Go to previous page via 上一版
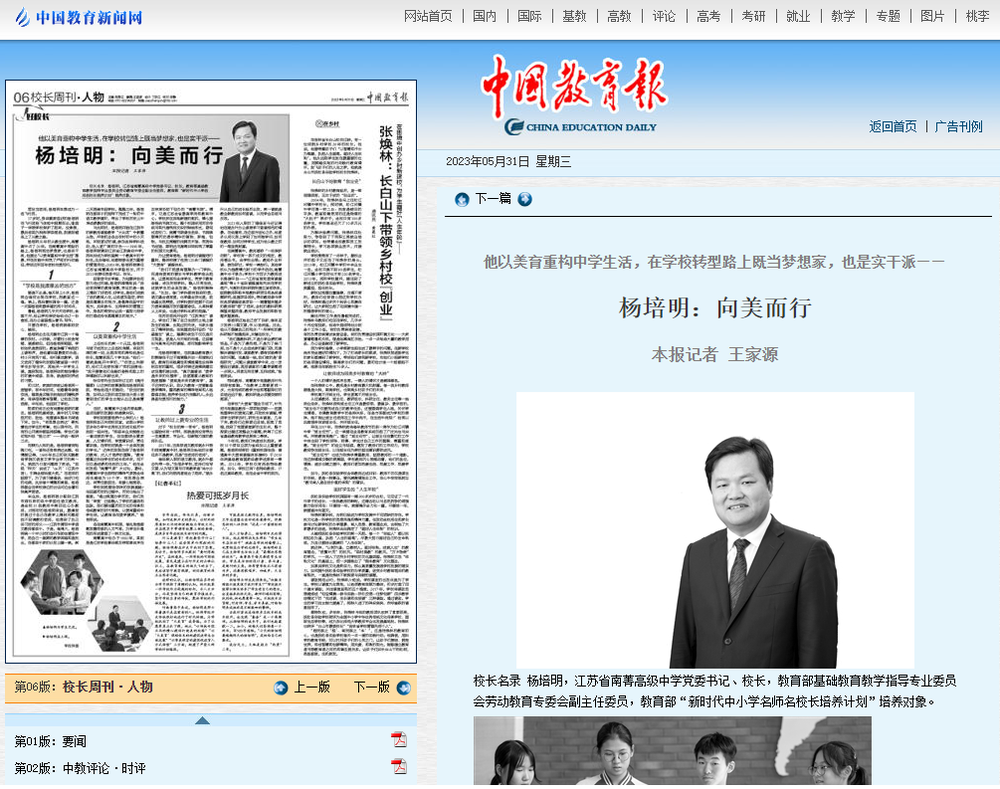1000x789 pixels. 312,687
